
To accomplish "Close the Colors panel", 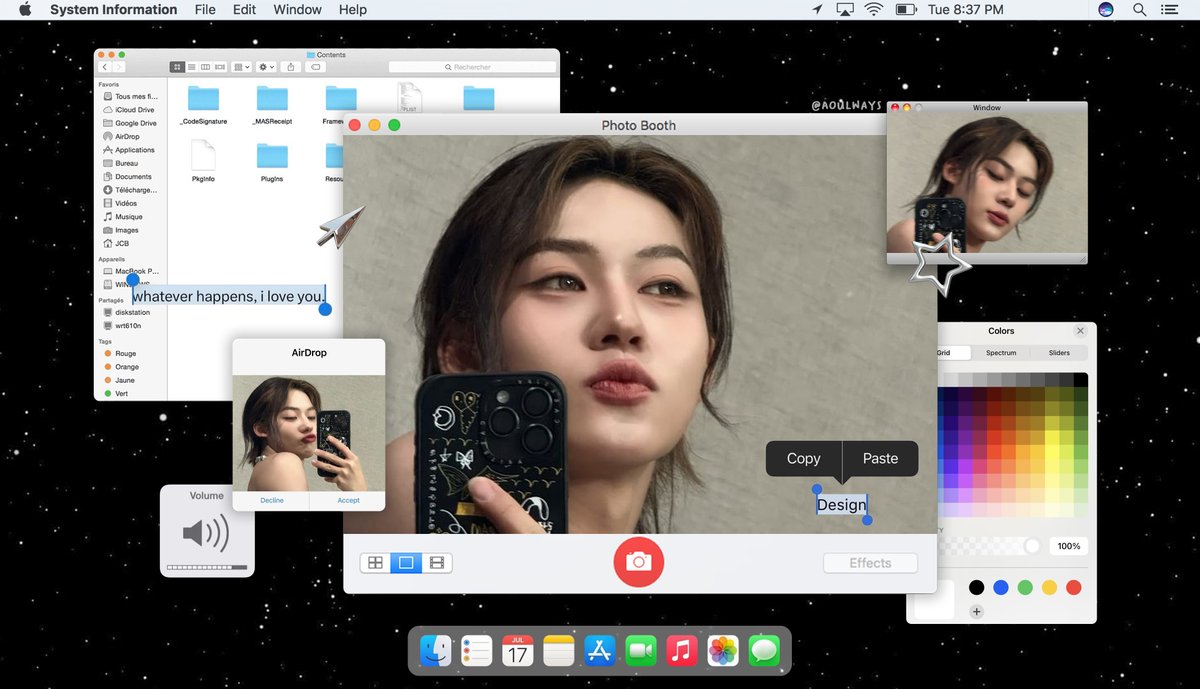I will tap(1080, 331).
